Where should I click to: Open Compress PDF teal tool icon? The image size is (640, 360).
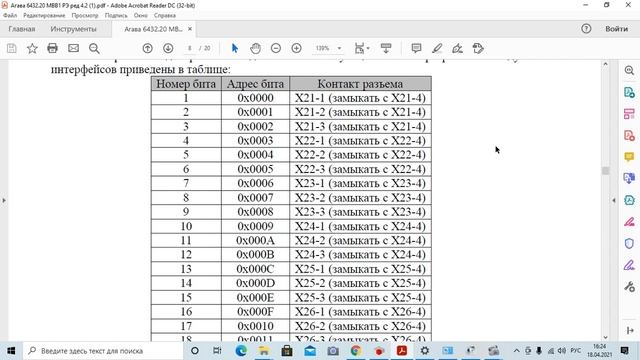pos(629,200)
